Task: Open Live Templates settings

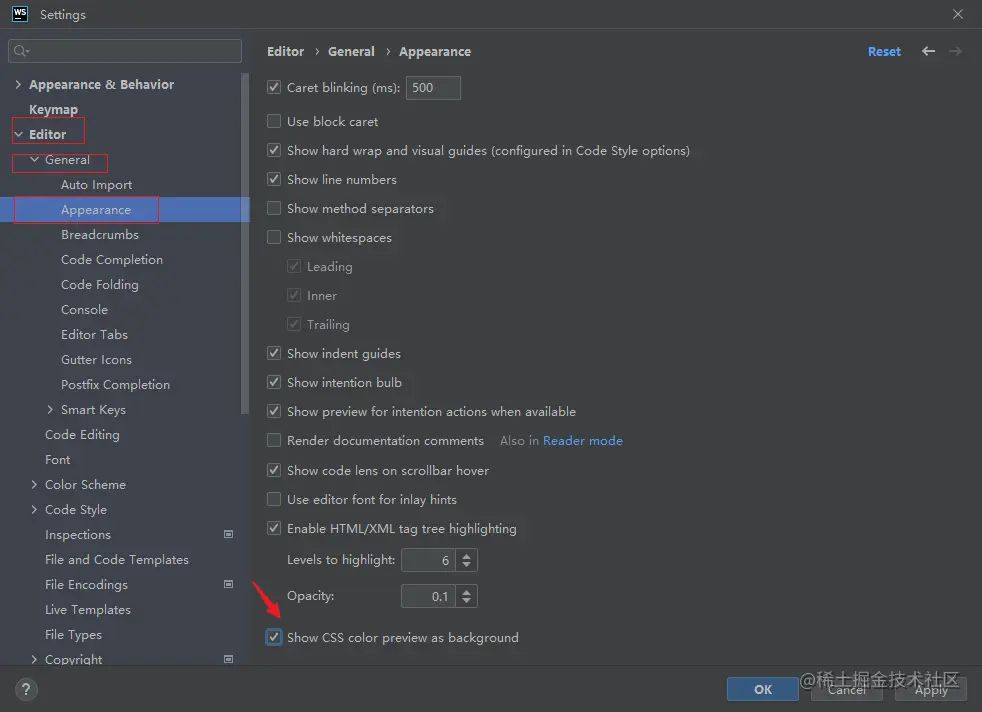Action: pyautogui.click(x=88, y=610)
